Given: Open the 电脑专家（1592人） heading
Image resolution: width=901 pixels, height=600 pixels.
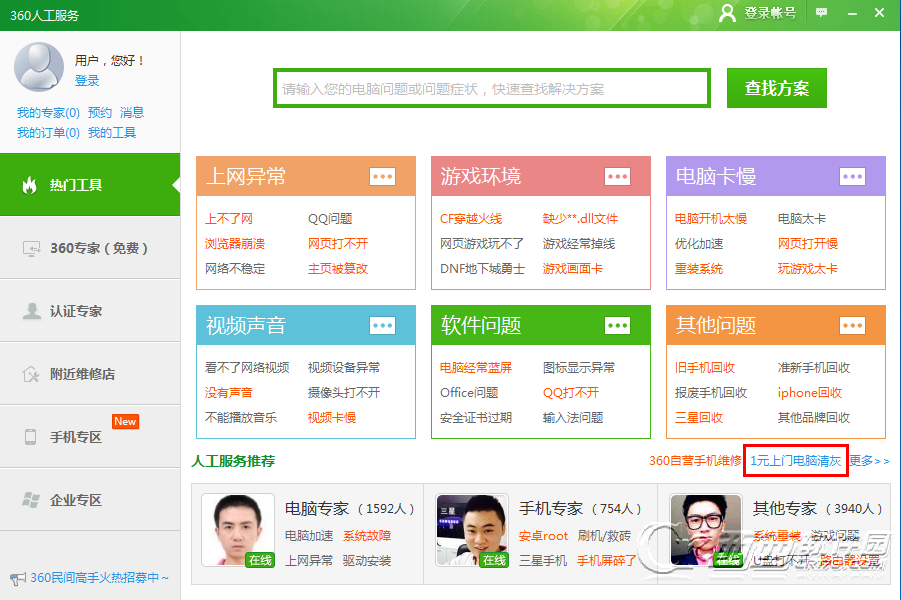Looking at the screenshot, I should point(350,509).
